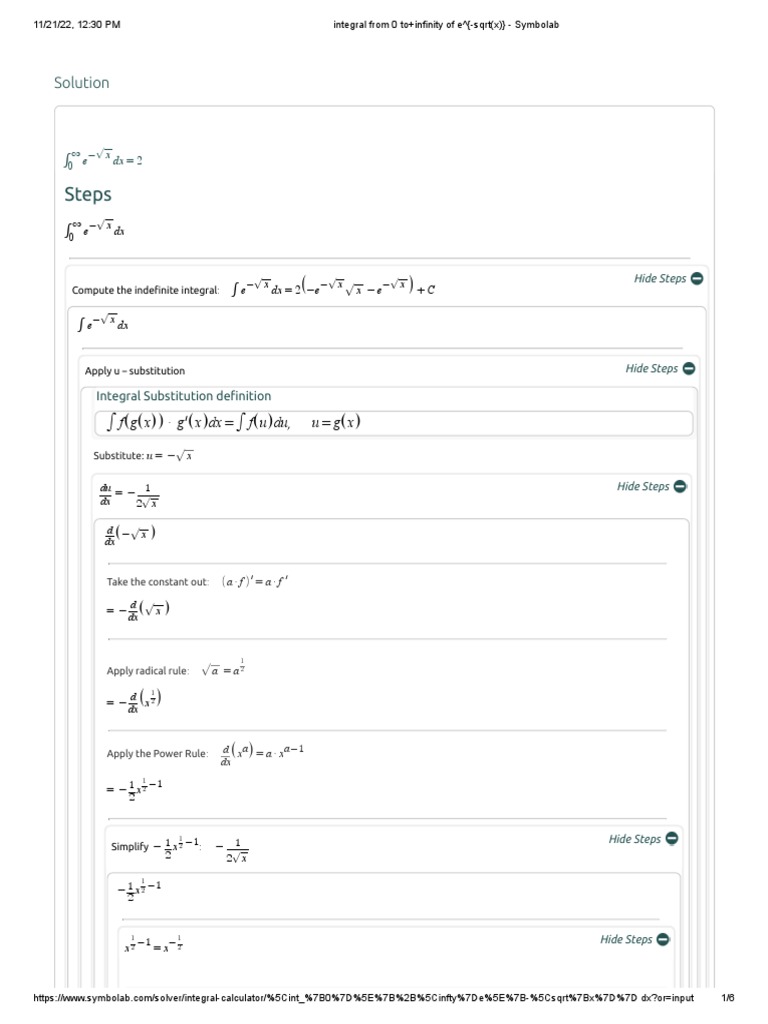The width and height of the screenshot is (768, 1024).
Task: Click the minus icon in the Simplify row
Action: pyautogui.click(x=672, y=839)
